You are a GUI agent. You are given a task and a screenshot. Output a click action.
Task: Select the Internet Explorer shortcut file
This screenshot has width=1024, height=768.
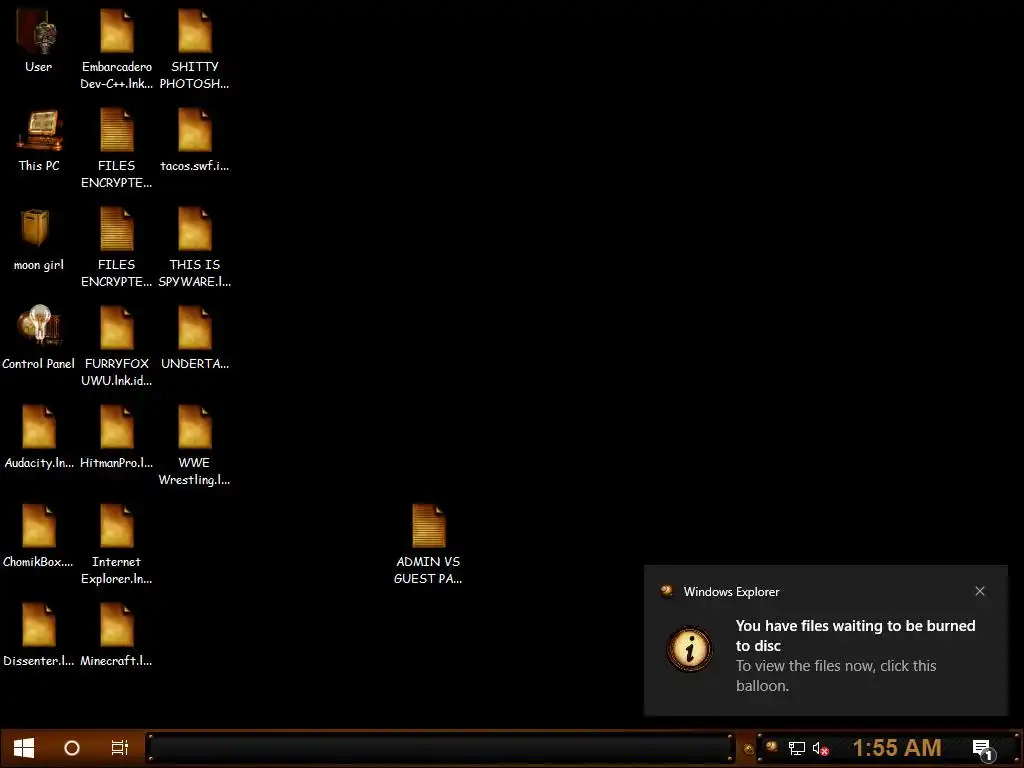(116, 545)
